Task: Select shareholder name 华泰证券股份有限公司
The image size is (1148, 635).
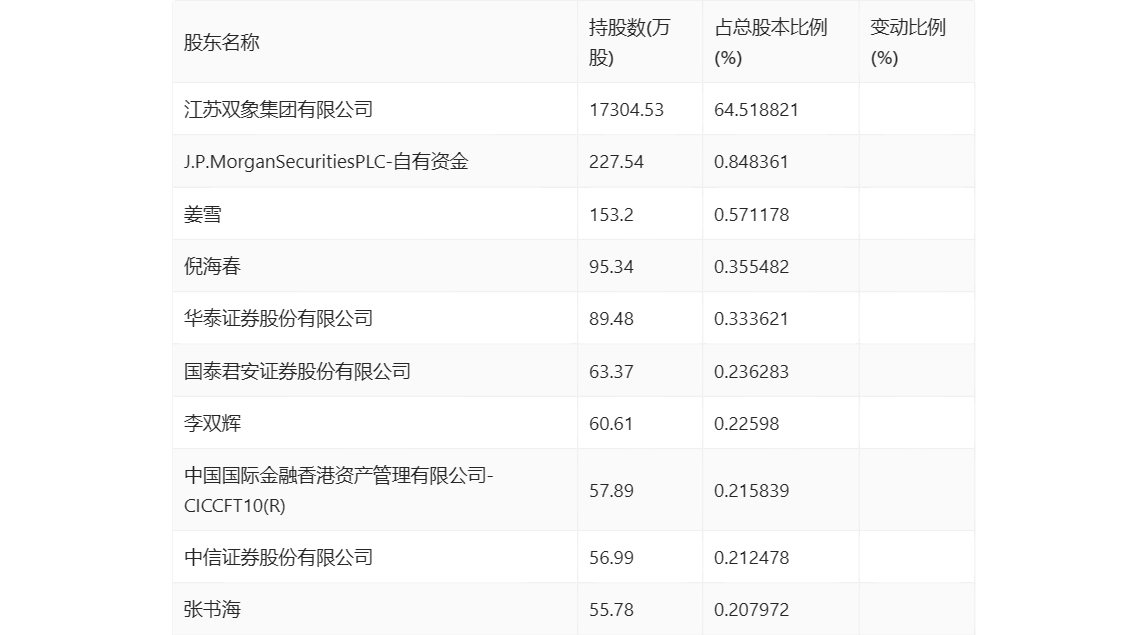Action: pyautogui.click(x=279, y=318)
